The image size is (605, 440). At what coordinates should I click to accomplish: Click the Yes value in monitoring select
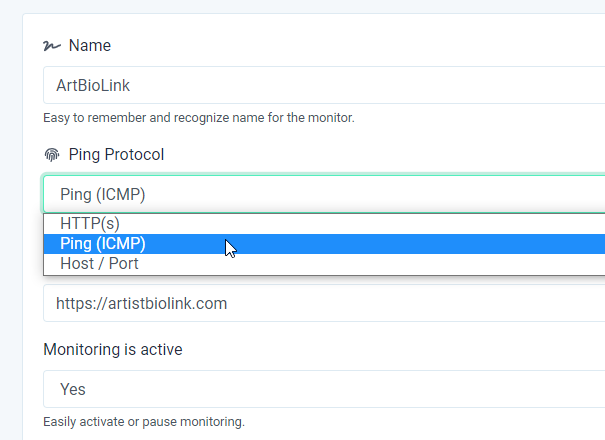(x=73, y=389)
